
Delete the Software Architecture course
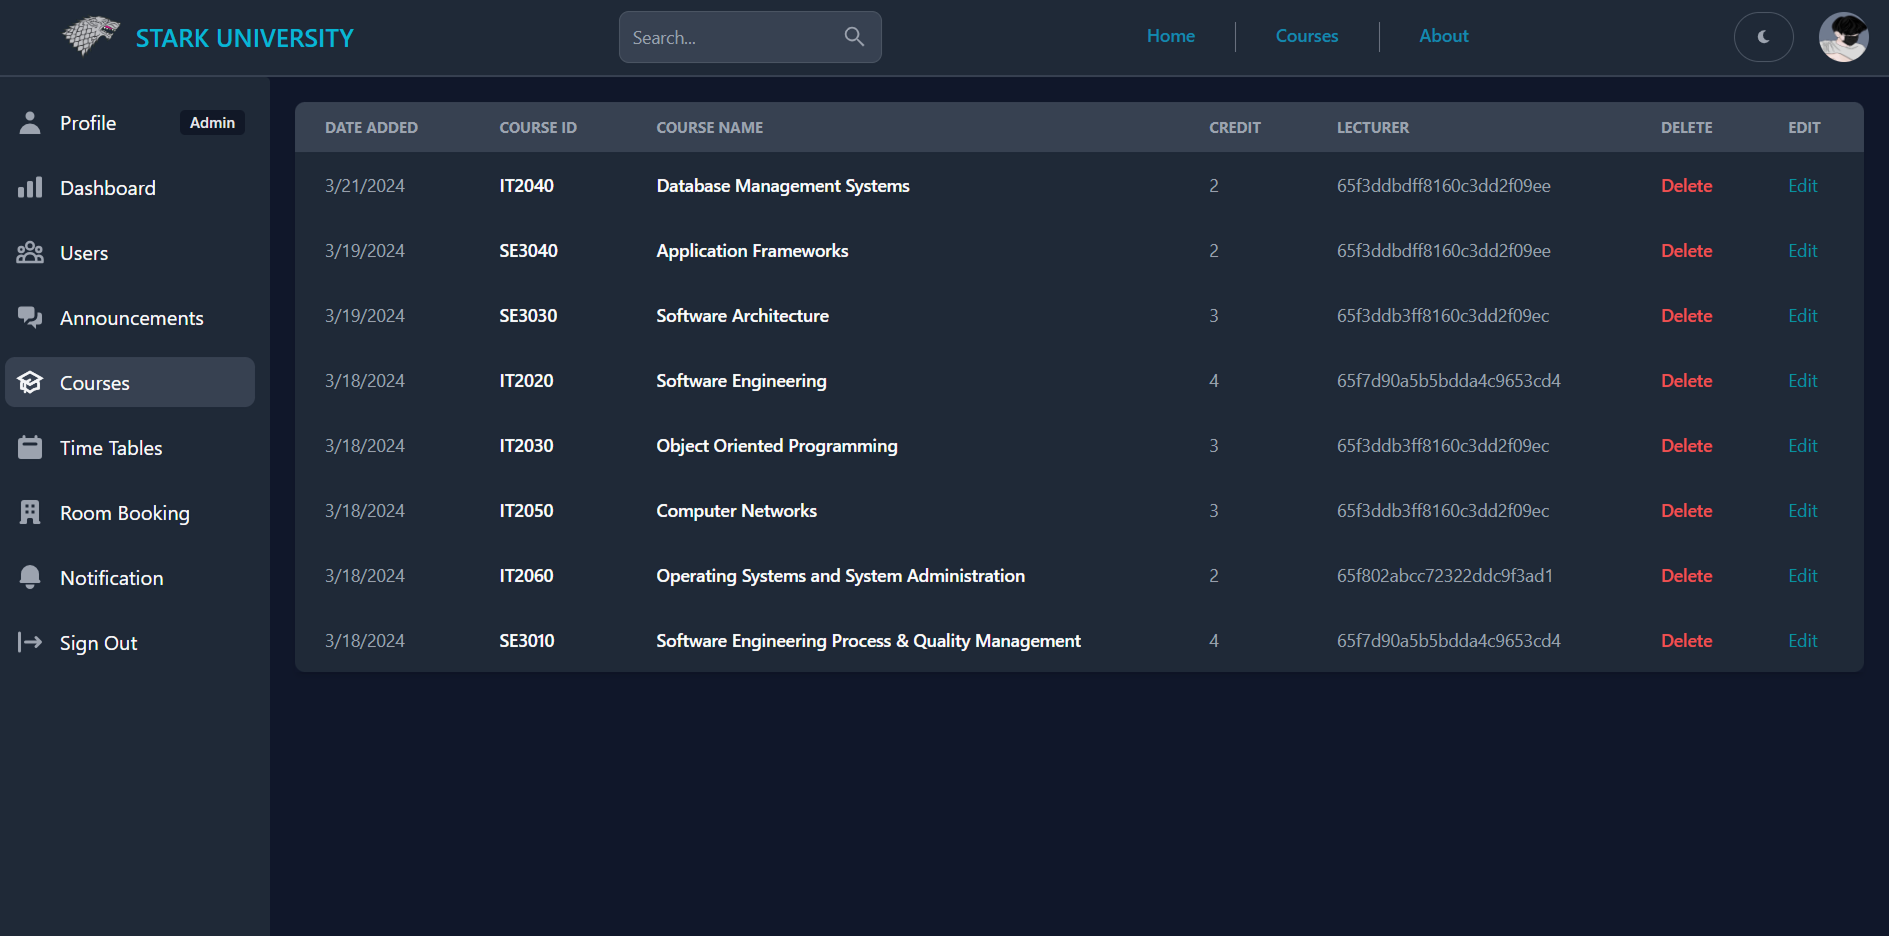pos(1686,315)
